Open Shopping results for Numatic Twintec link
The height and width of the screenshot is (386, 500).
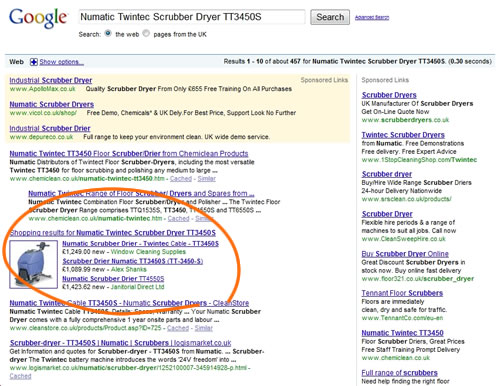tap(113, 233)
